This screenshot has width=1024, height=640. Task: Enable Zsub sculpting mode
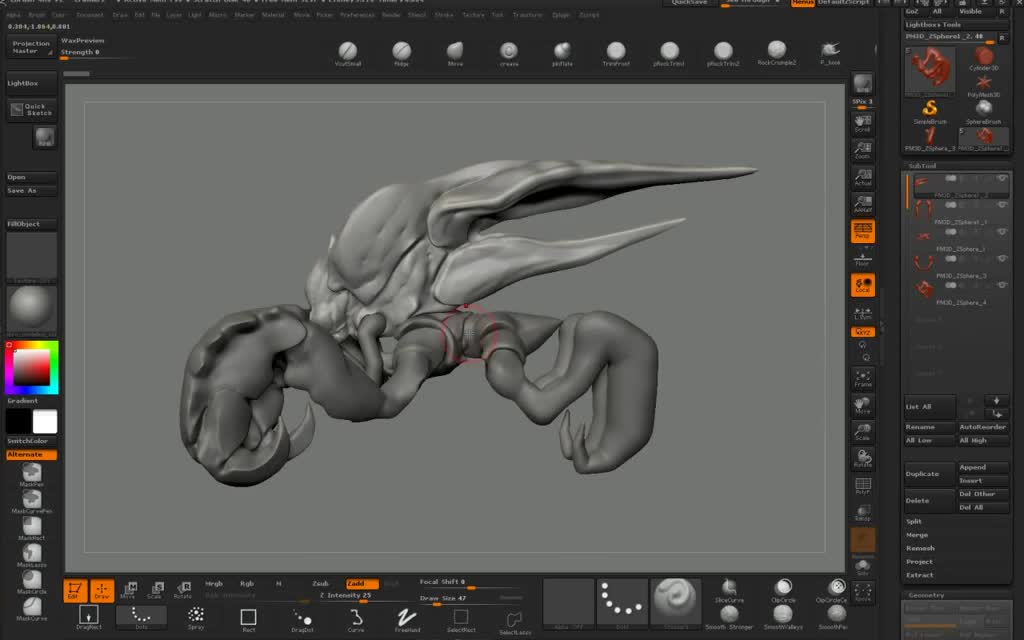coord(320,583)
